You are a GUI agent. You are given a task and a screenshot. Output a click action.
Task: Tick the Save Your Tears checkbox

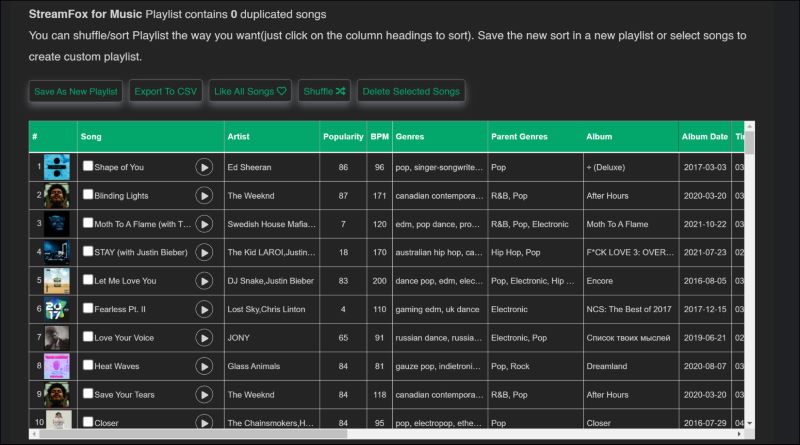point(88,393)
